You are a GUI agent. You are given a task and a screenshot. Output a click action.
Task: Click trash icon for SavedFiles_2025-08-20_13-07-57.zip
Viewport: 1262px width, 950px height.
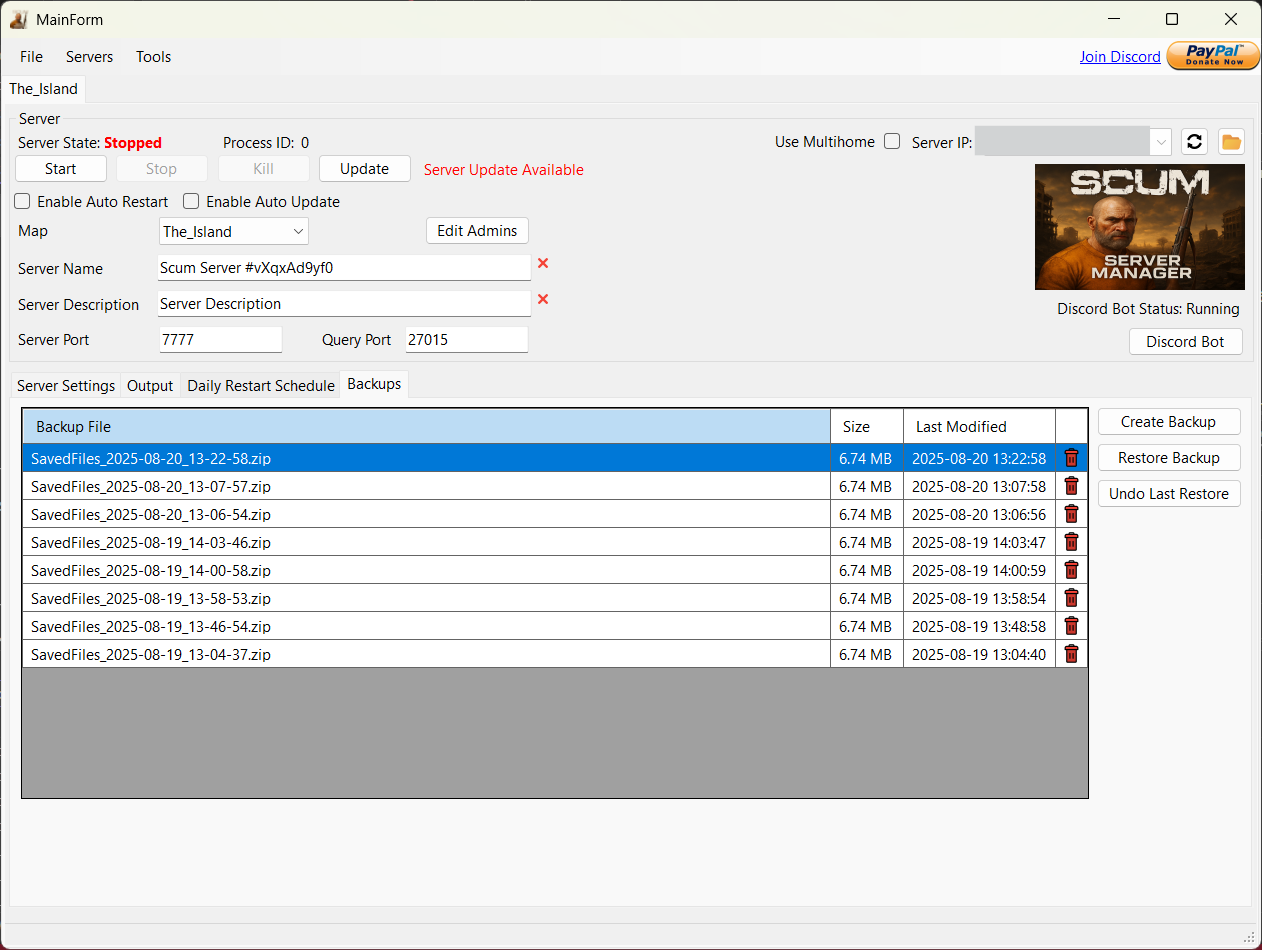(1071, 486)
